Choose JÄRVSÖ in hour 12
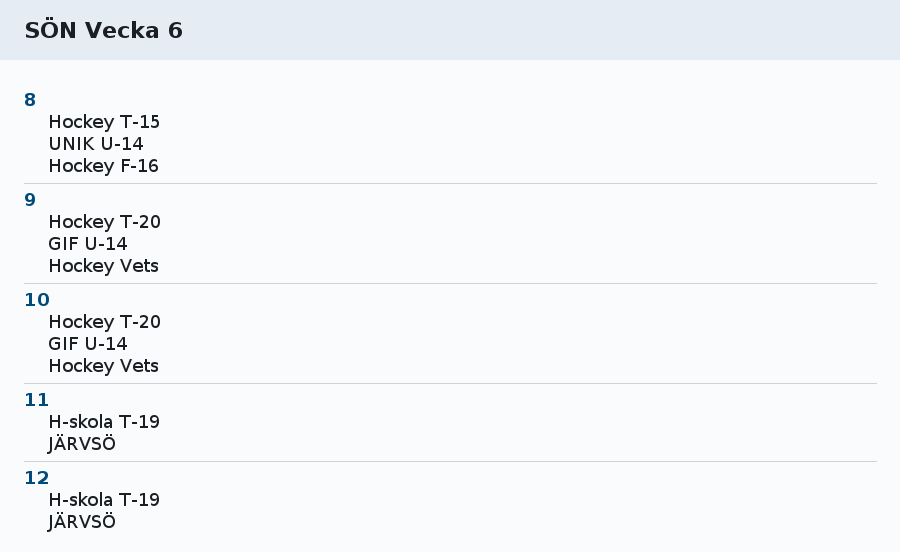 point(82,522)
